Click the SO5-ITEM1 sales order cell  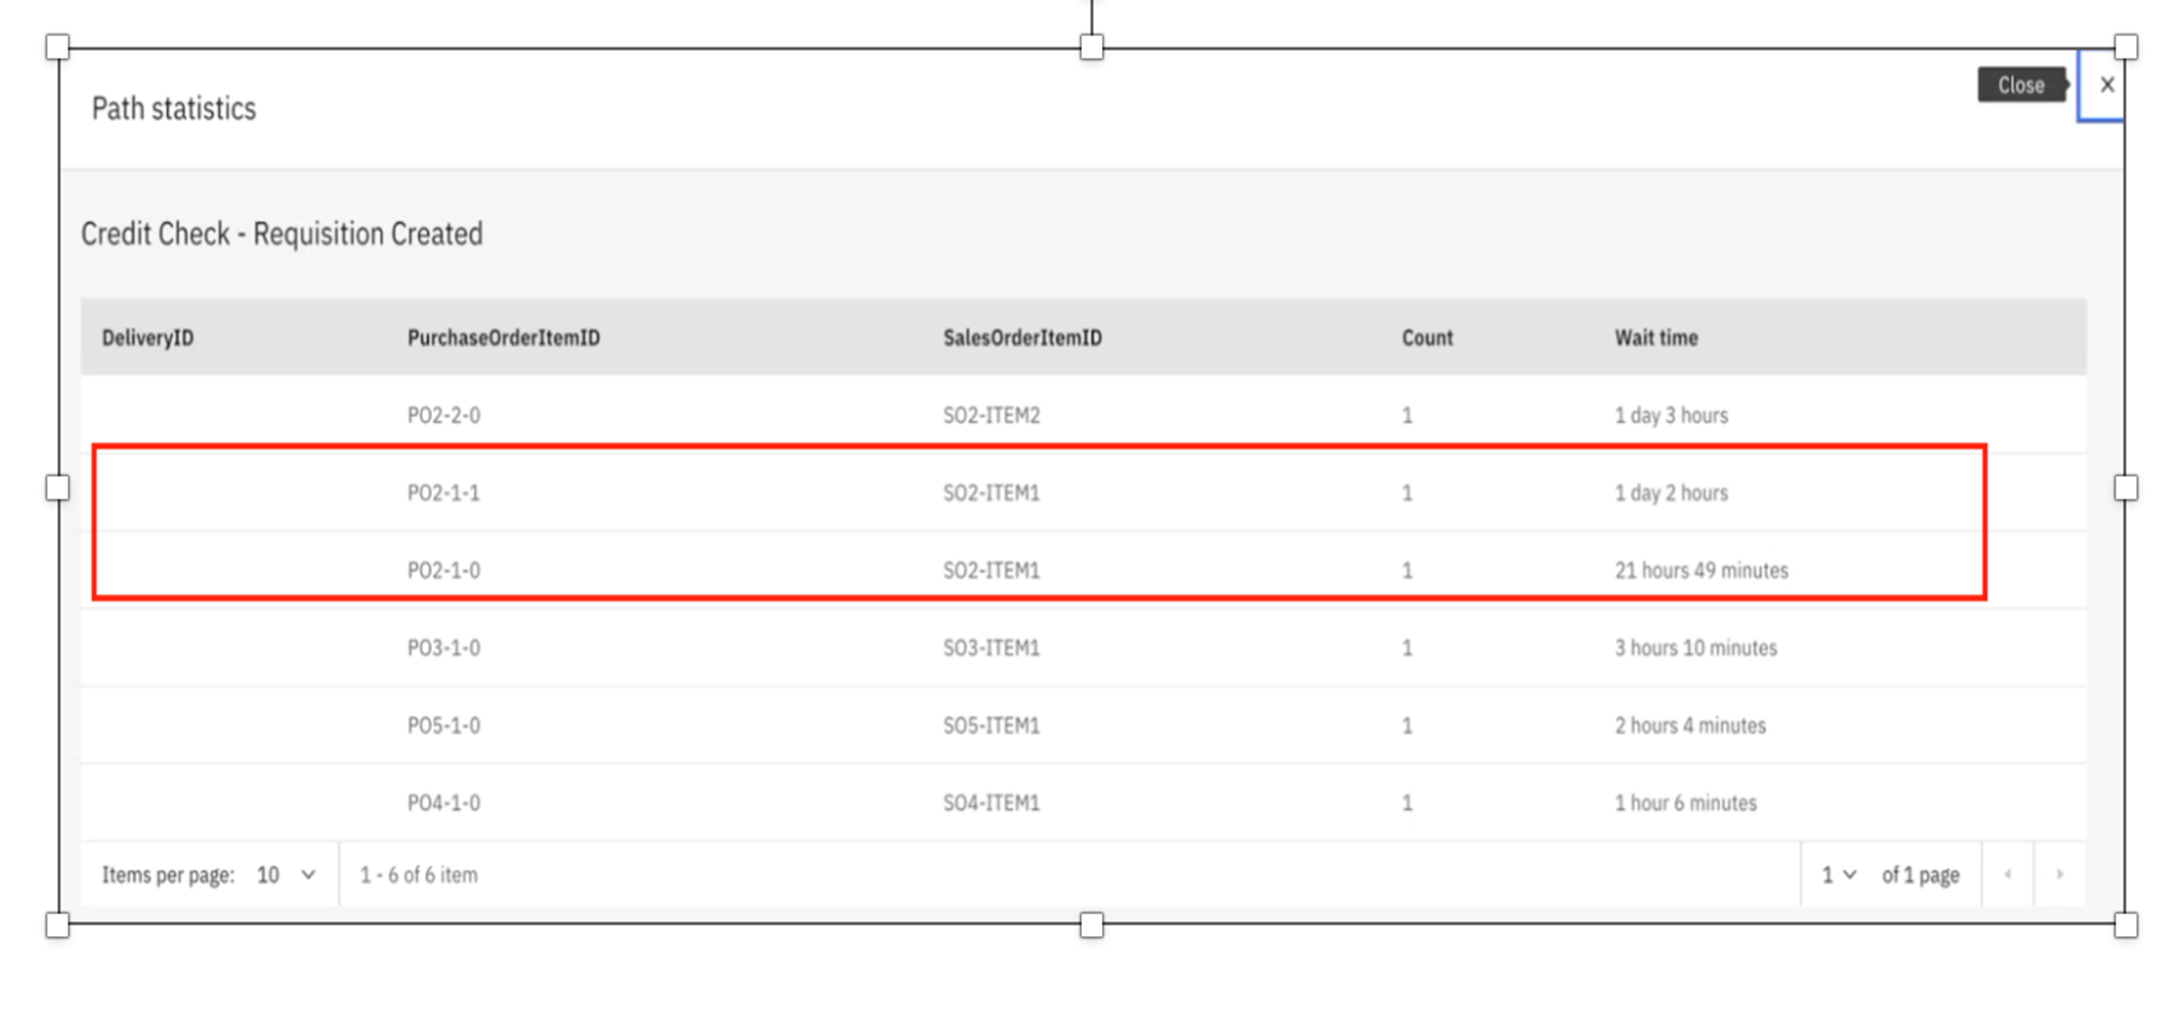click(991, 725)
